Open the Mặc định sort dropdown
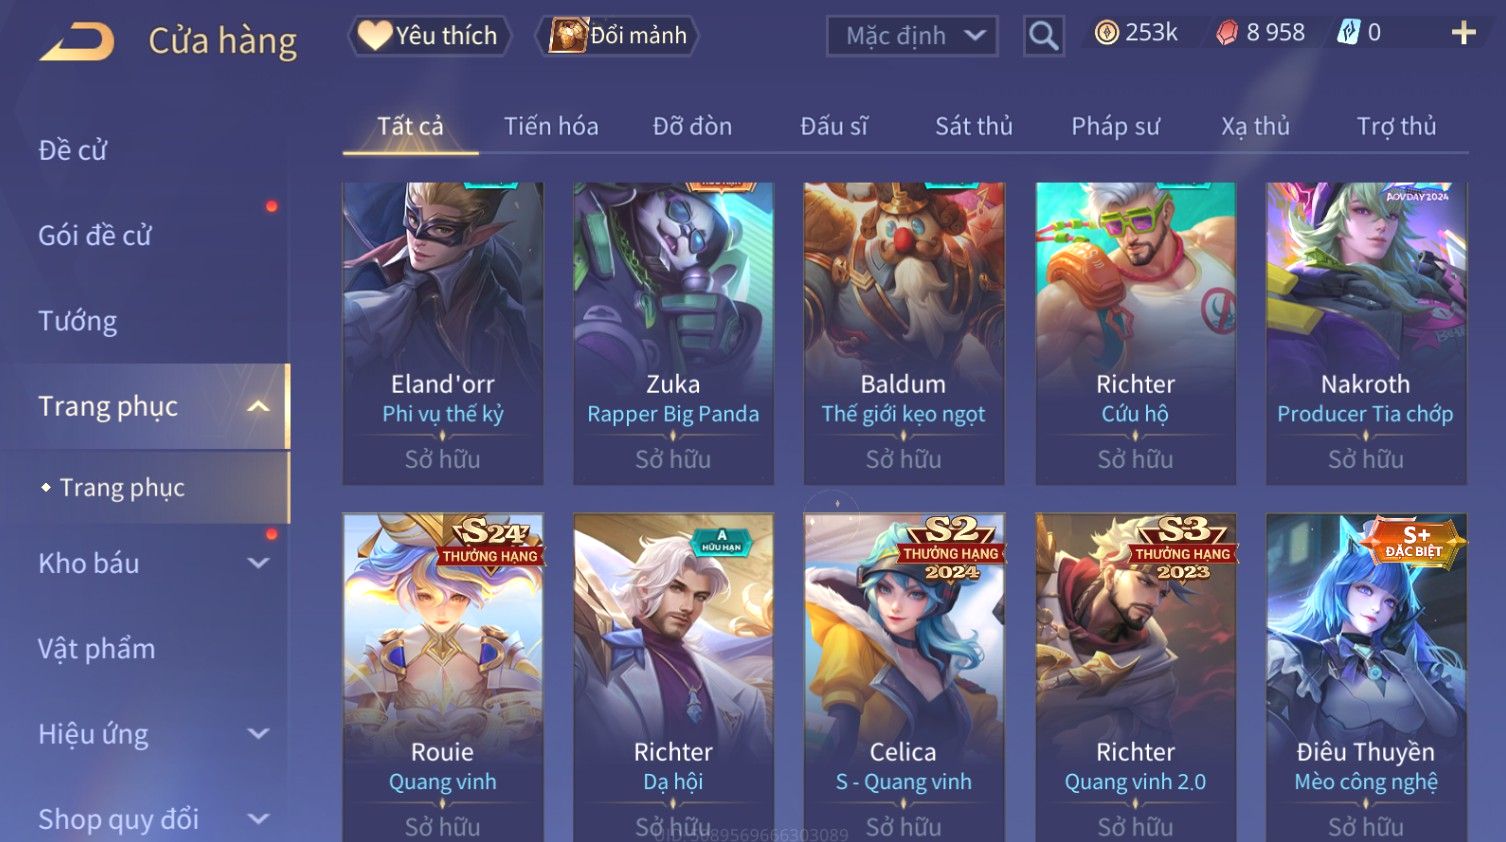 tap(912, 36)
